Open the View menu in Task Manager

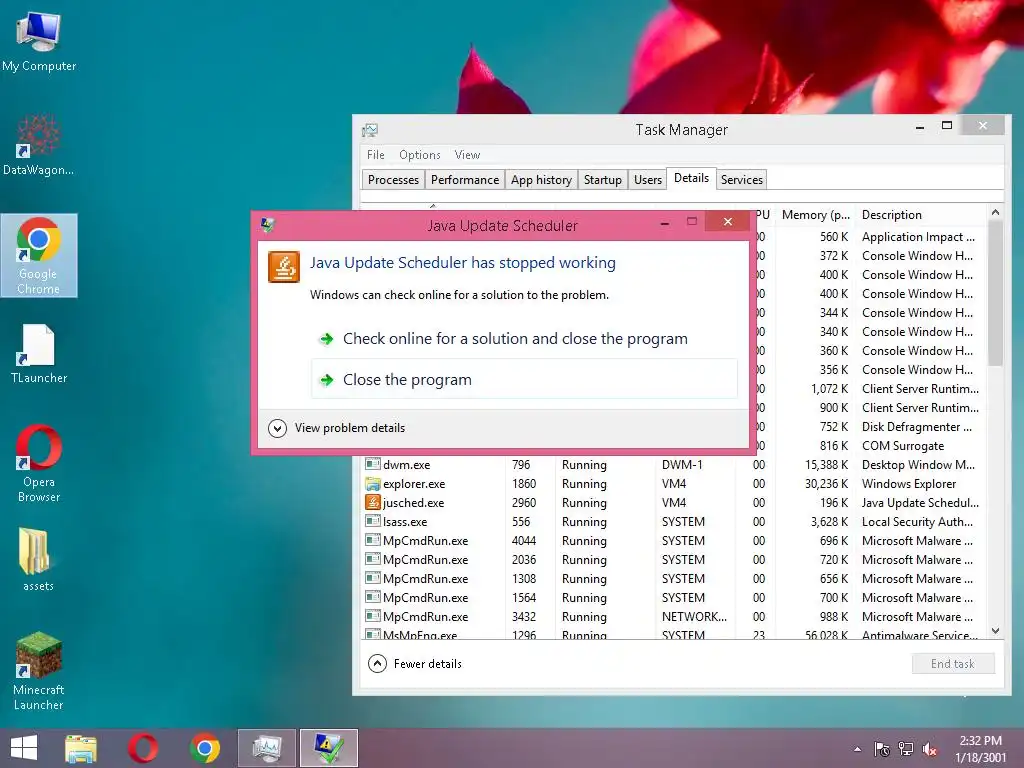coord(467,155)
